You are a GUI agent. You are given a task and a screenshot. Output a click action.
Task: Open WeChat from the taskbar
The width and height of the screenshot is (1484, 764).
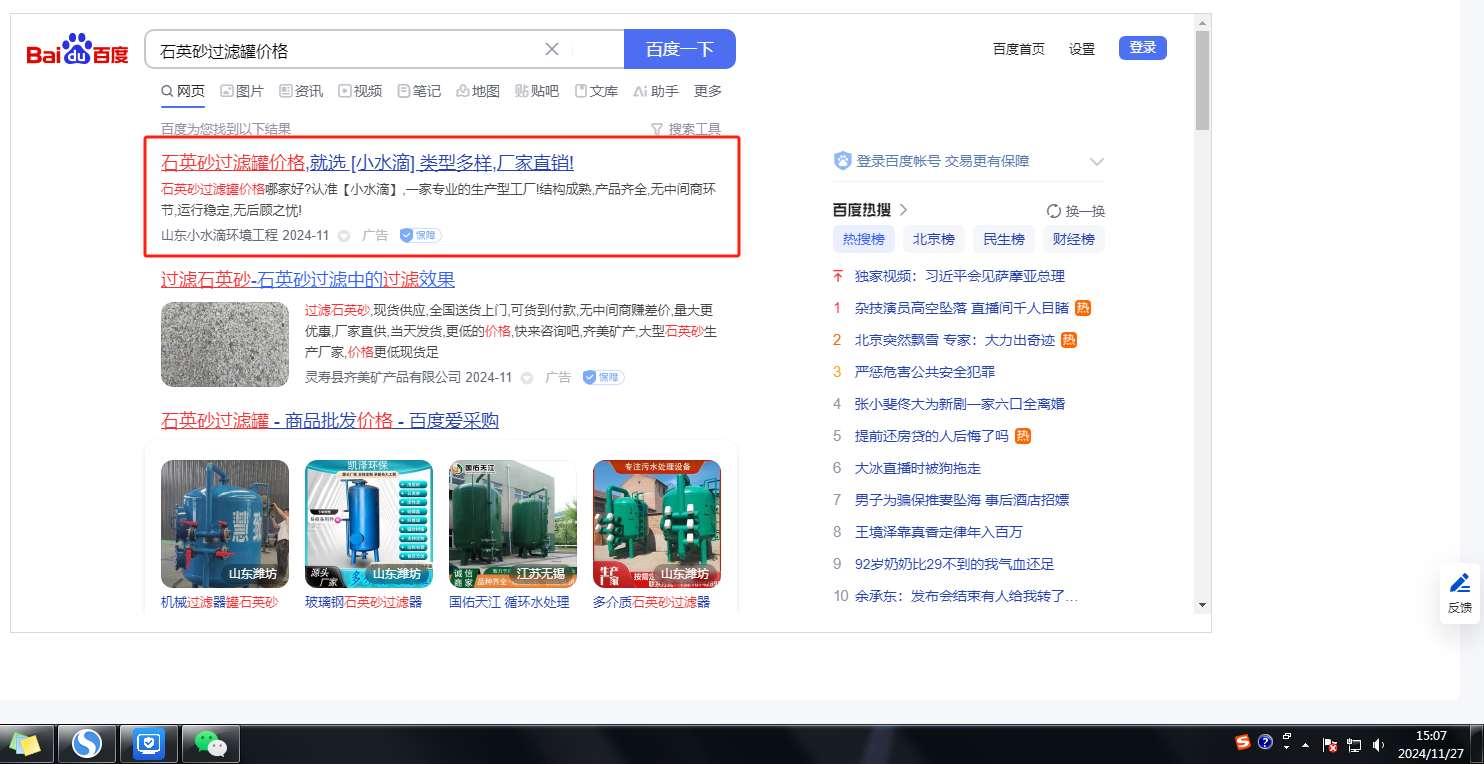click(x=210, y=743)
